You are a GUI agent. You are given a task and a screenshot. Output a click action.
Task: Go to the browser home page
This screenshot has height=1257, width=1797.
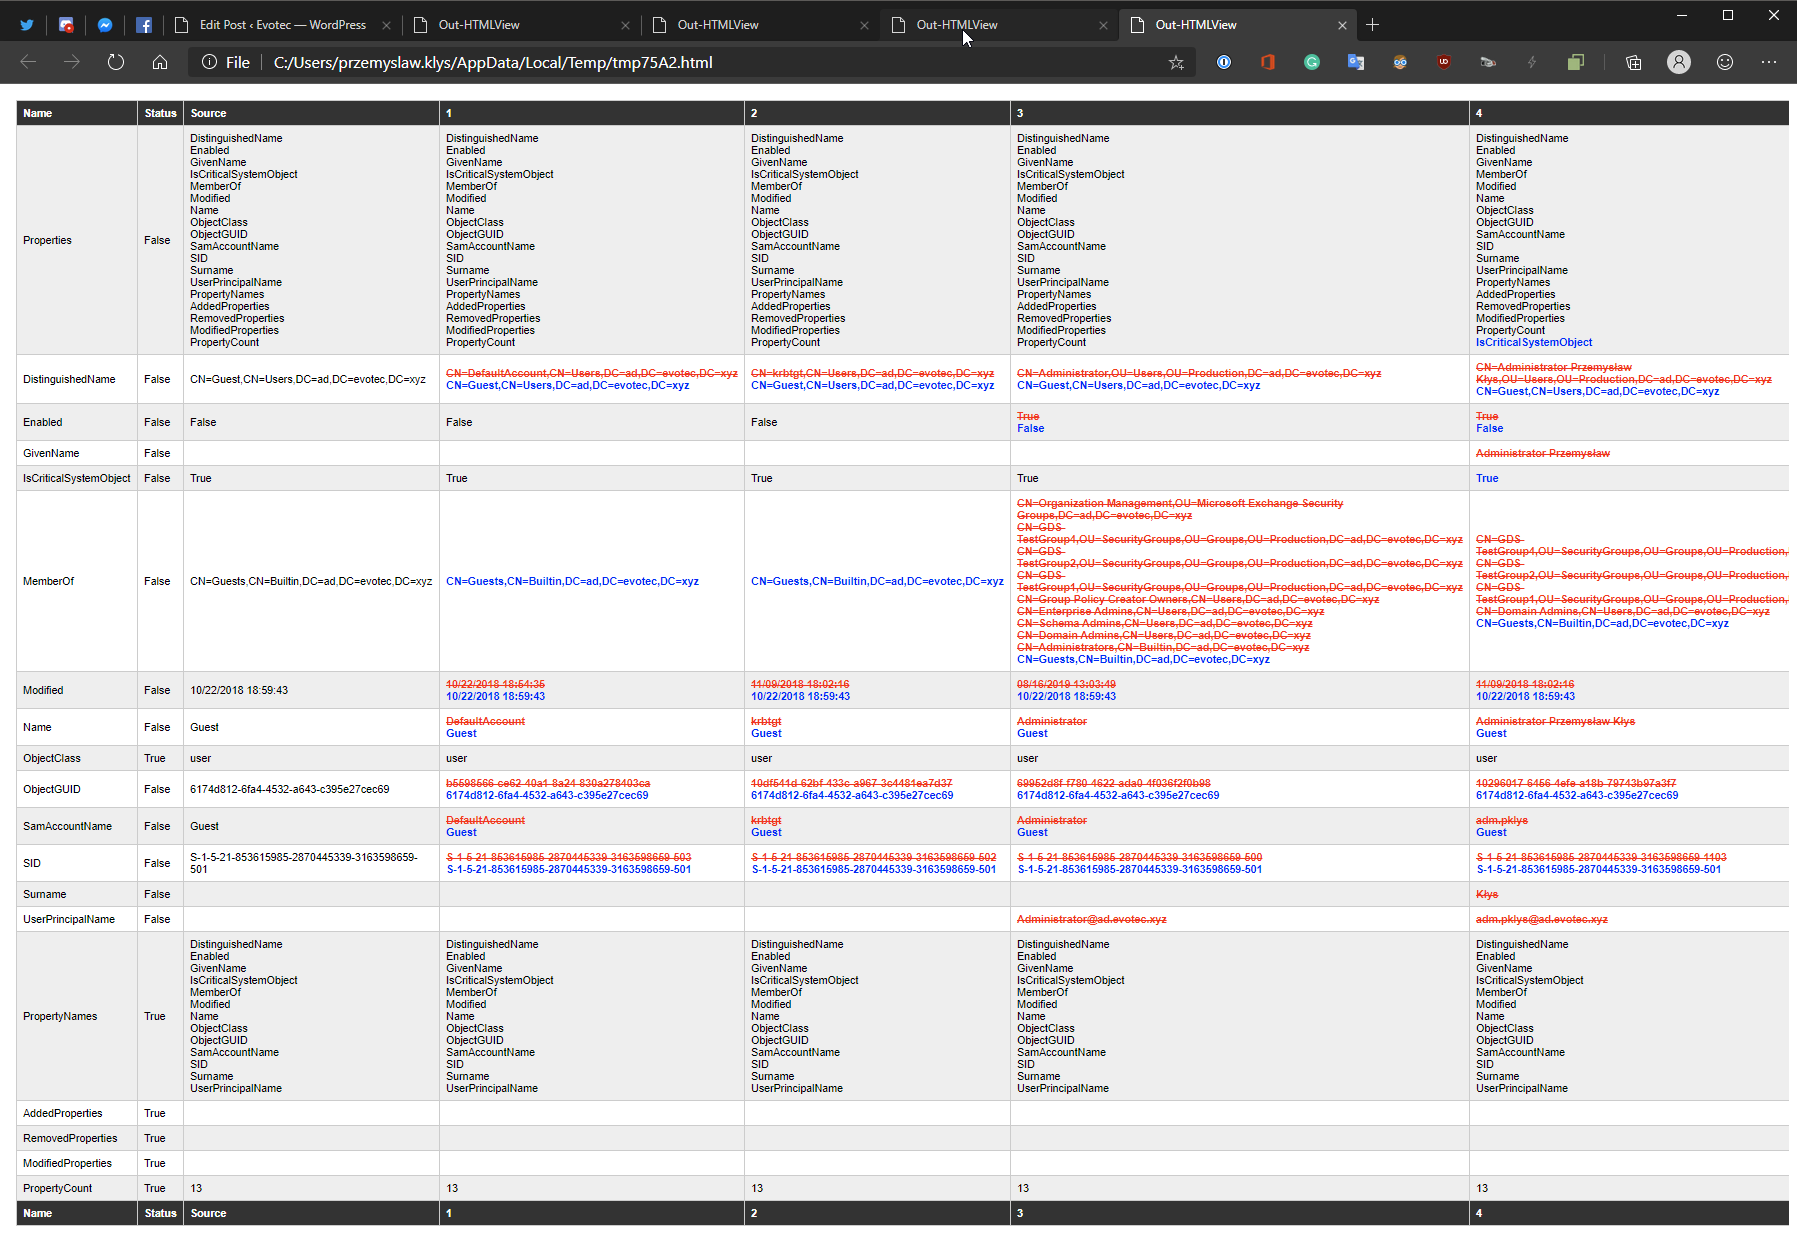[x=160, y=62]
